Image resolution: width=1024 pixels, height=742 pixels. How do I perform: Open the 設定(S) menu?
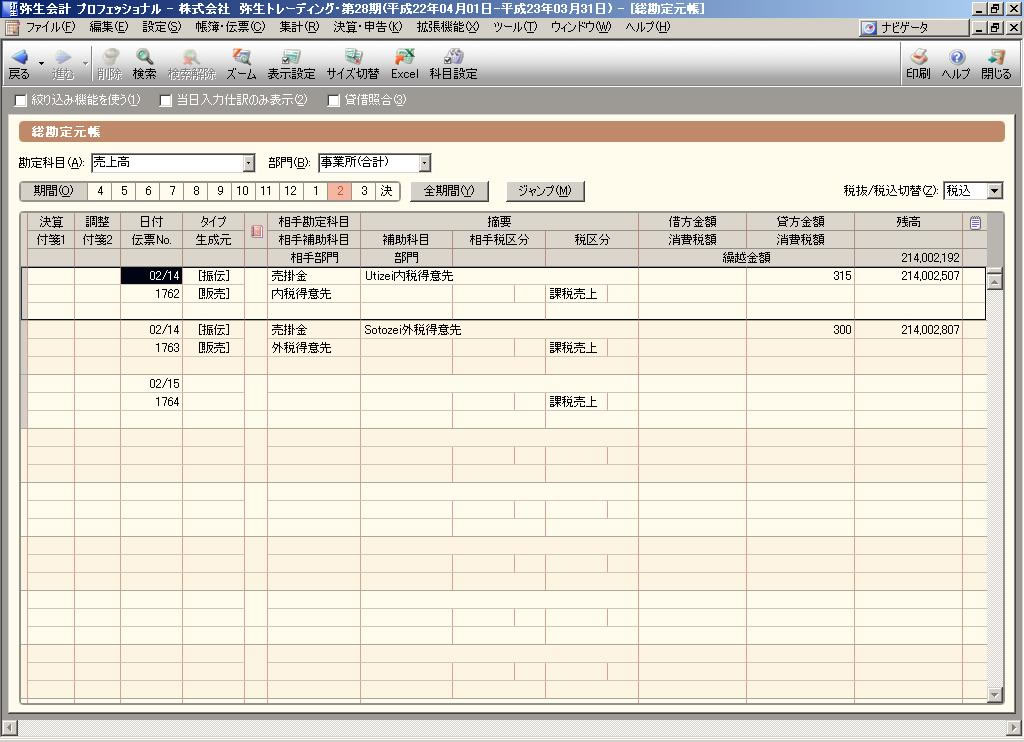click(161, 27)
